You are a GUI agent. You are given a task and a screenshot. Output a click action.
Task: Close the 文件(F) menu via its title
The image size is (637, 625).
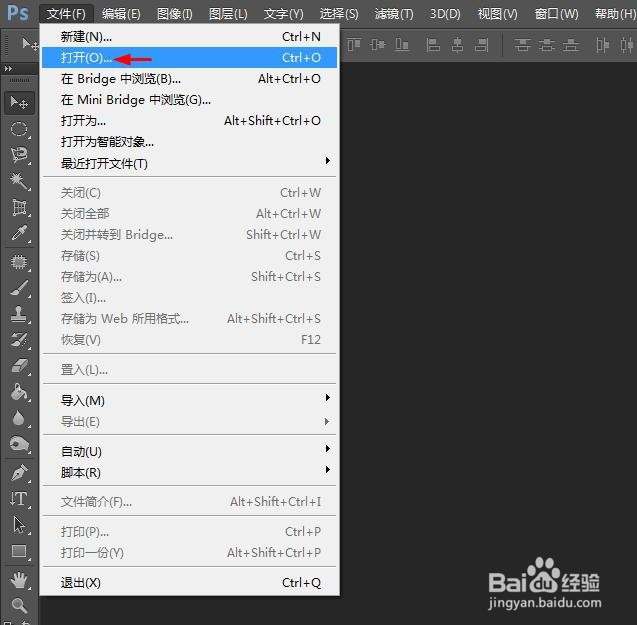coord(66,14)
